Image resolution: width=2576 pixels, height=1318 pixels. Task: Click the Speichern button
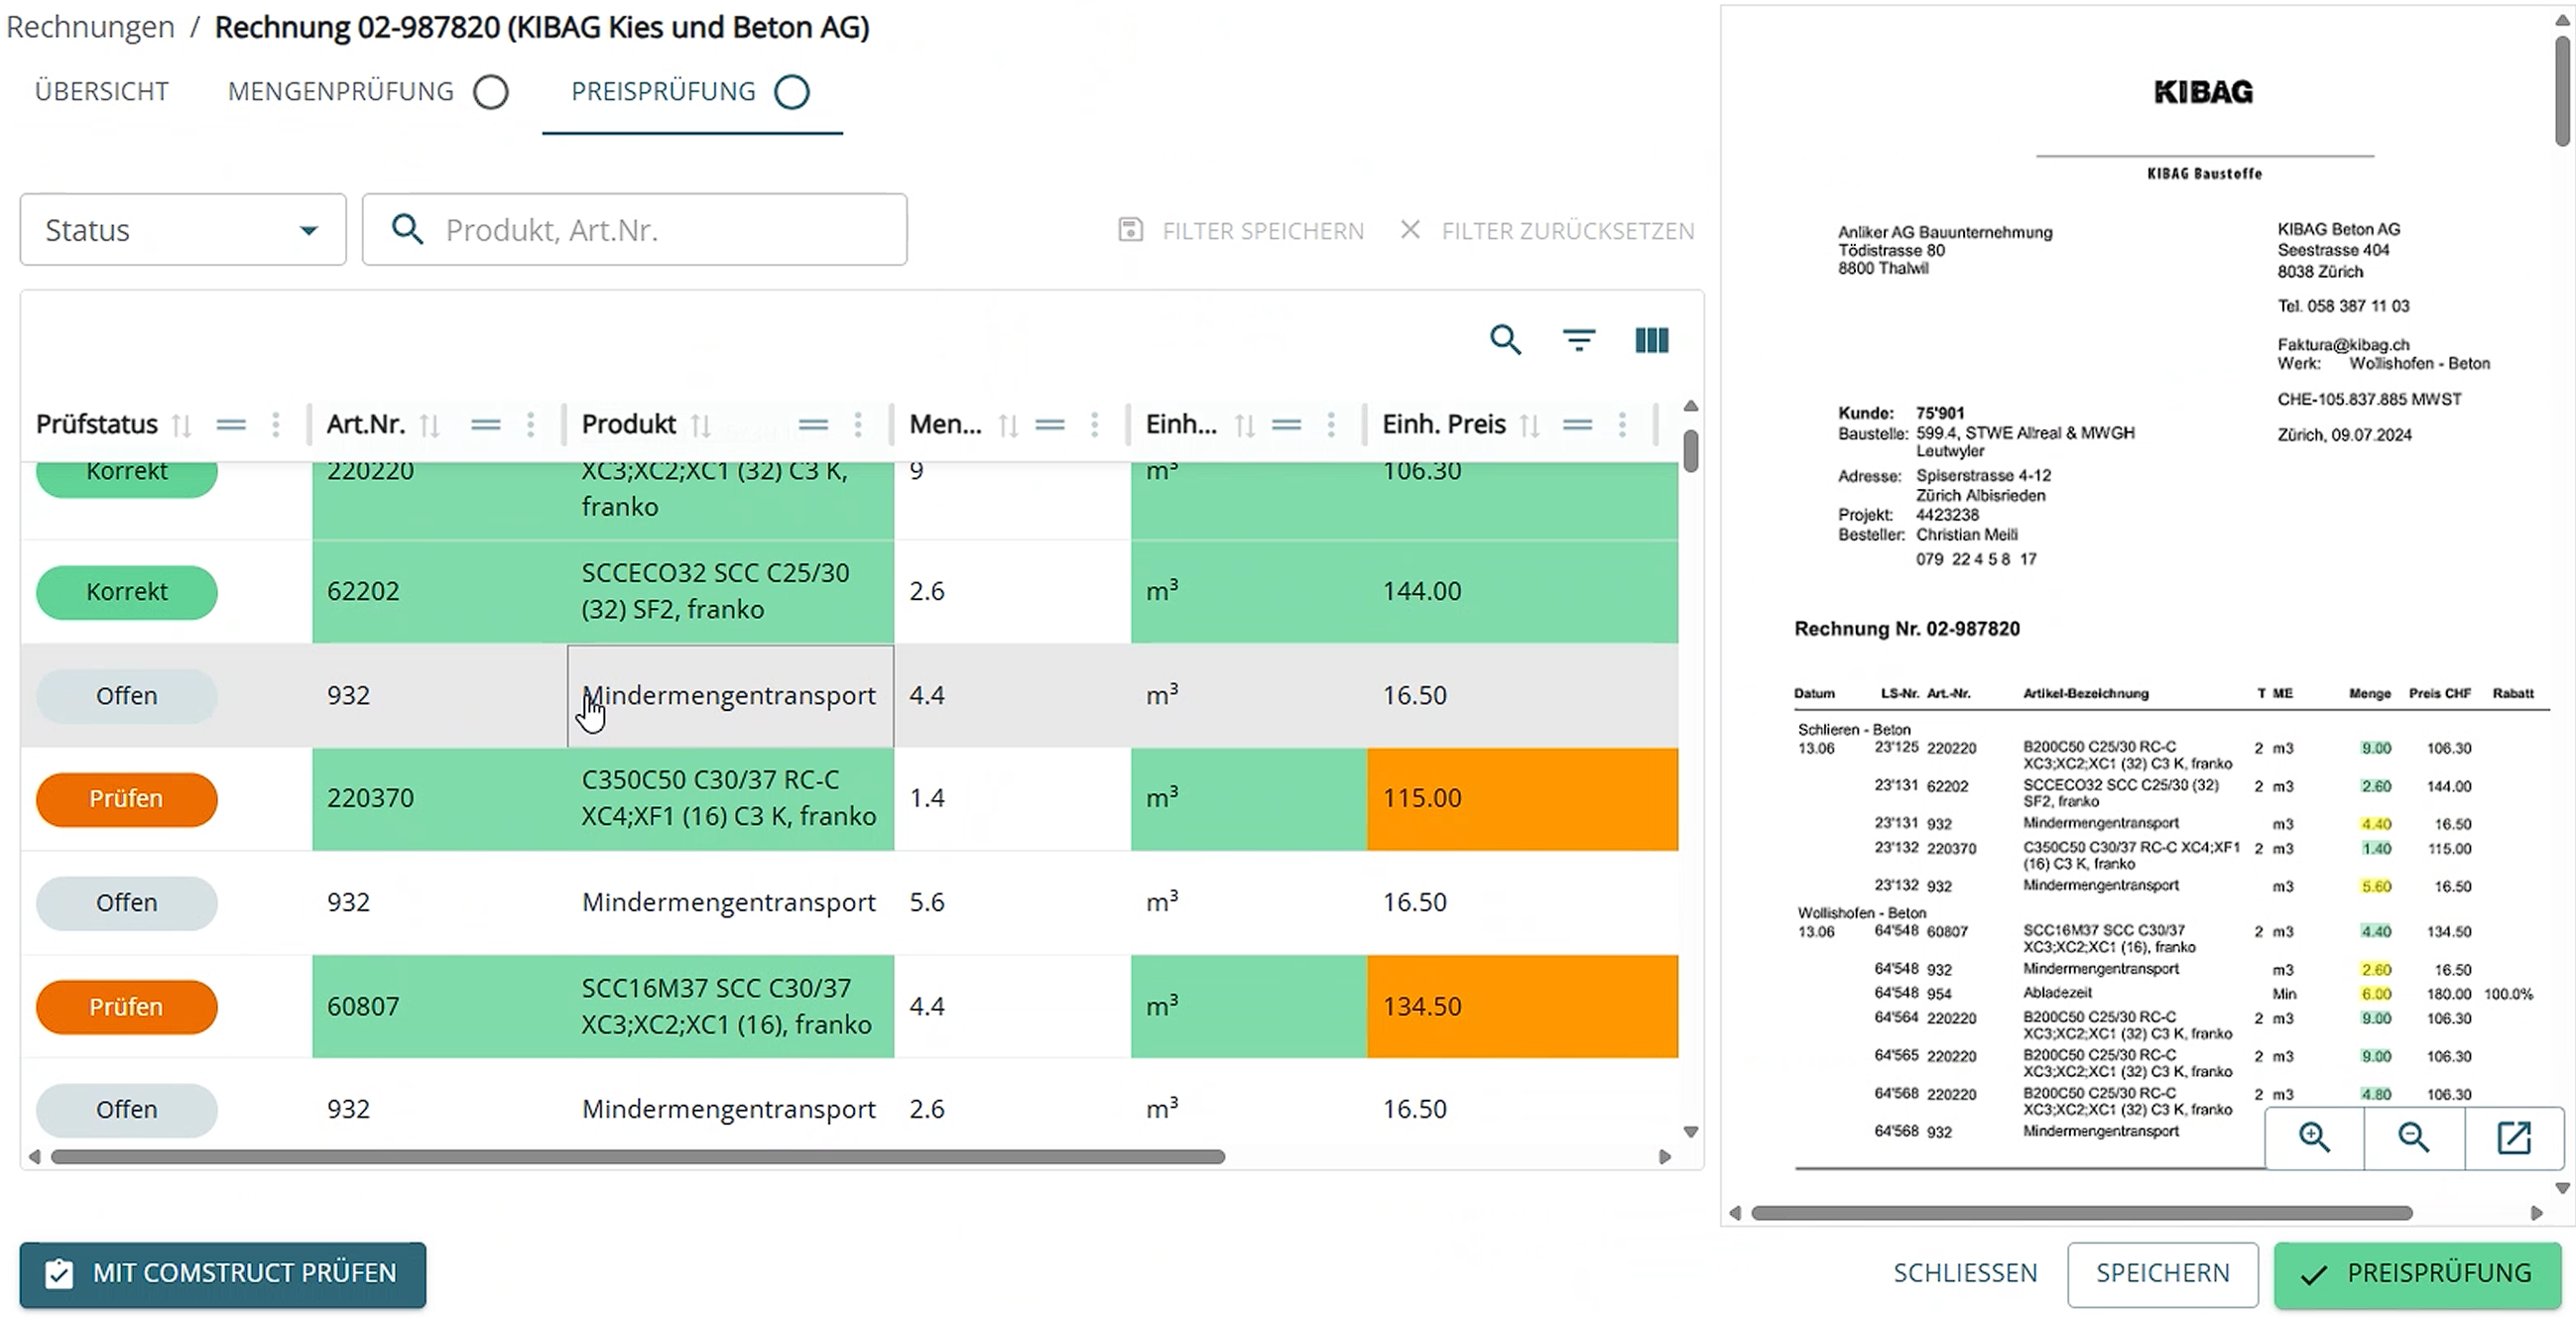[x=2162, y=1274]
